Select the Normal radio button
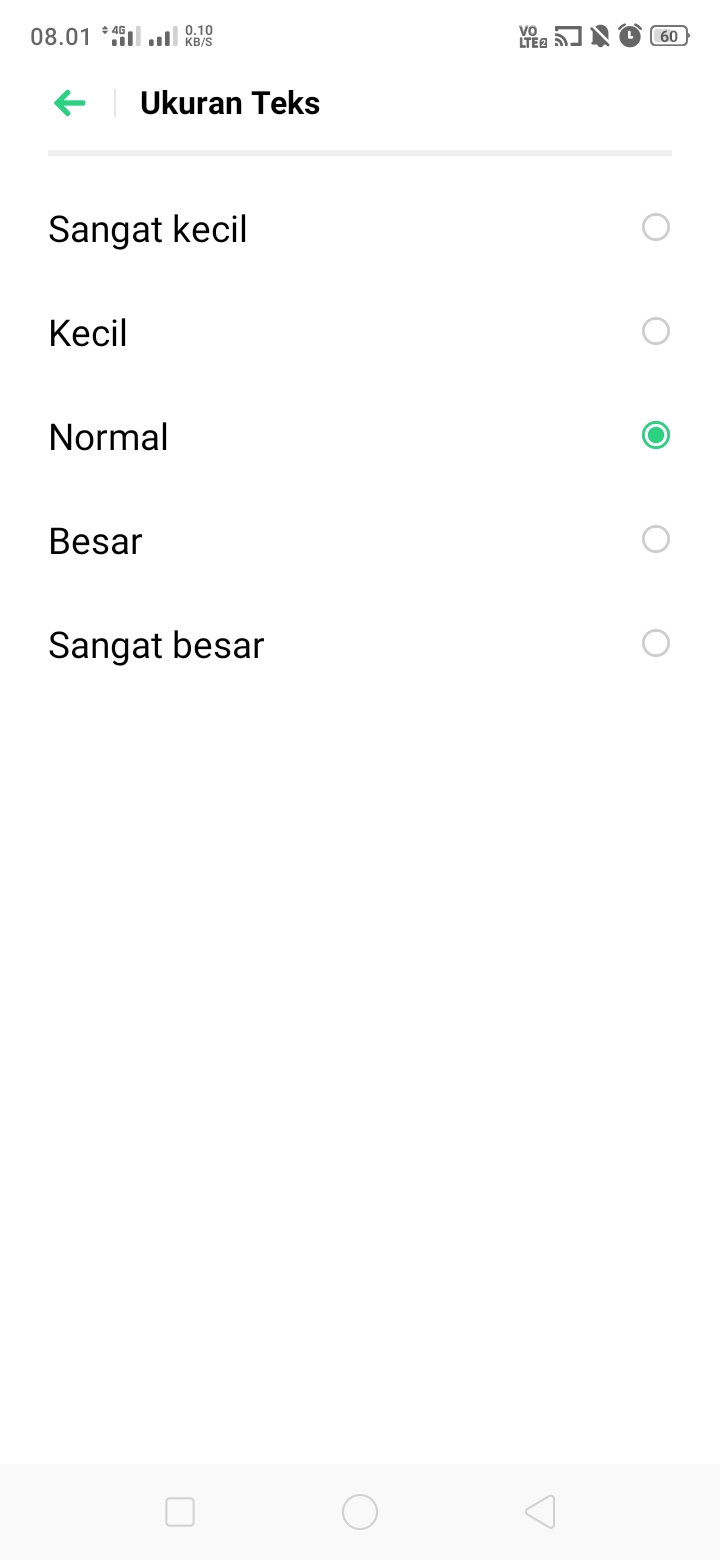The height and width of the screenshot is (1560, 720). point(656,436)
